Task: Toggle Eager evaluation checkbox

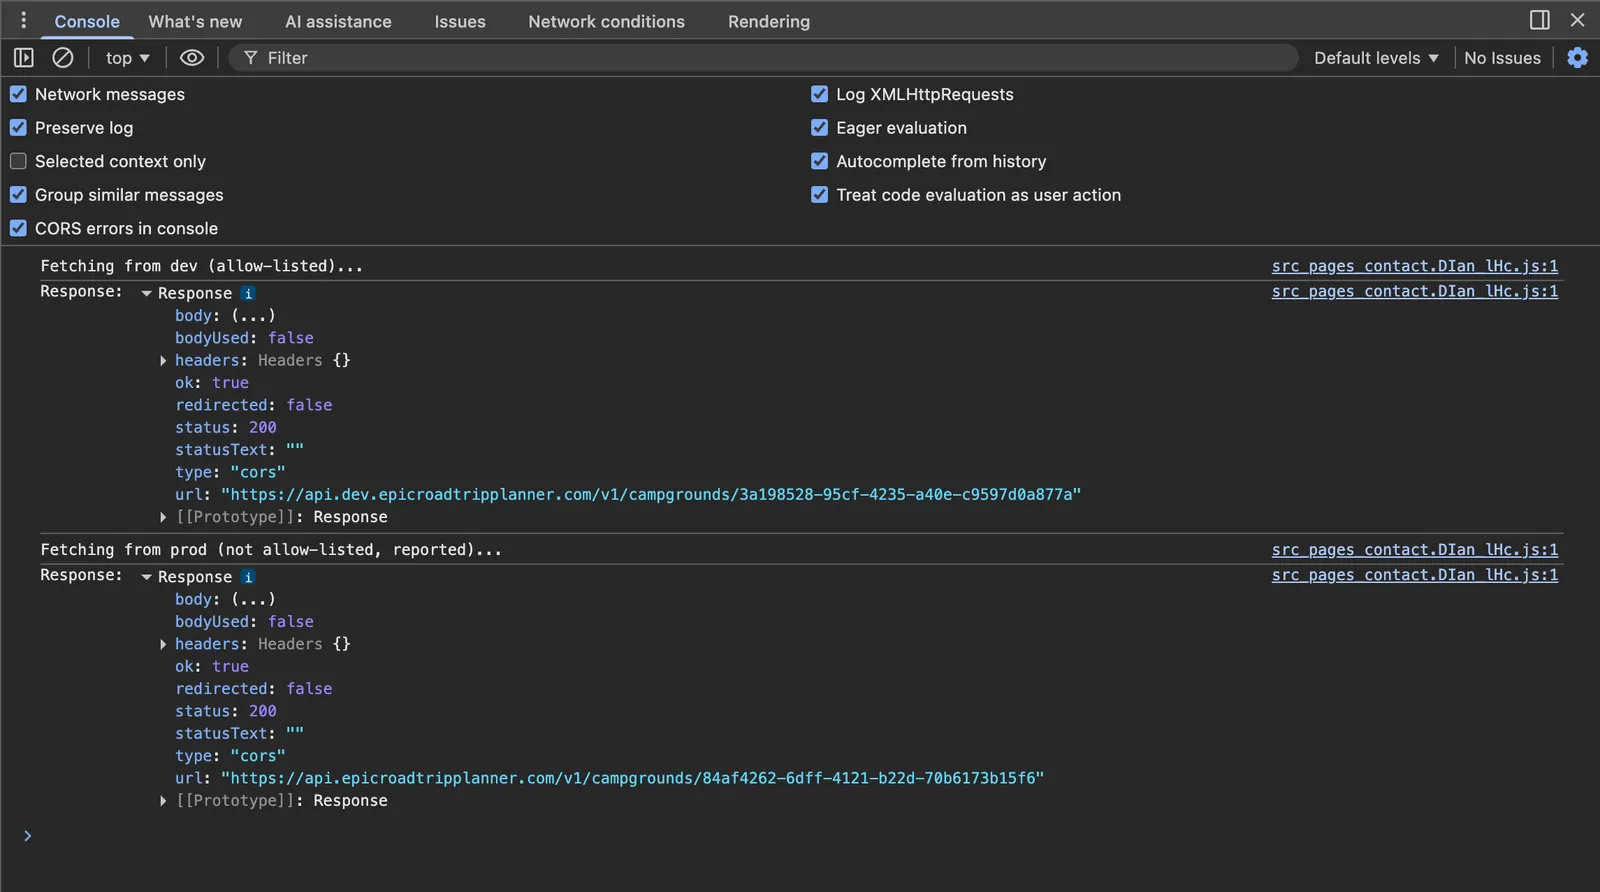Action: tap(819, 128)
